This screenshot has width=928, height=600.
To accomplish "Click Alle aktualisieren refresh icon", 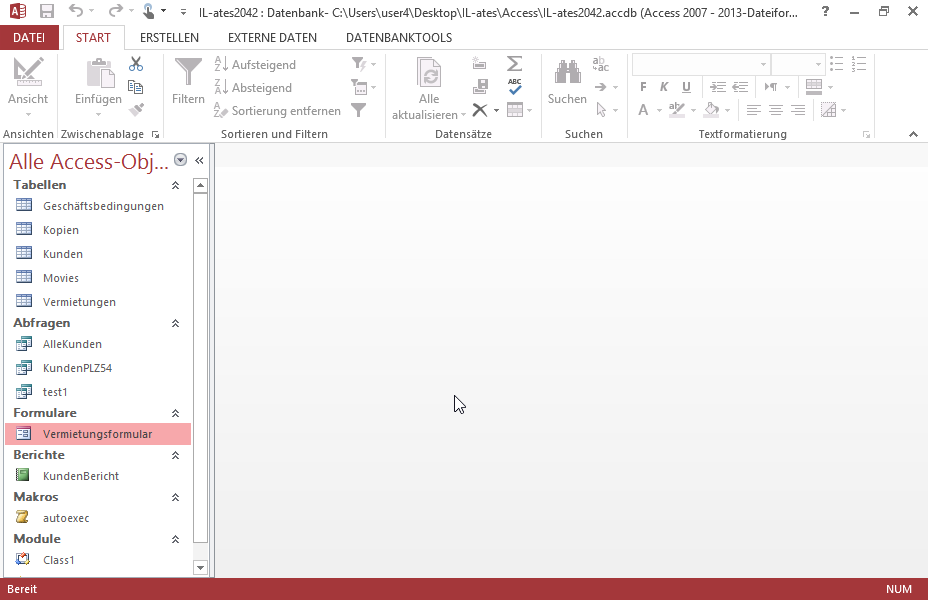I will [x=429, y=73].
